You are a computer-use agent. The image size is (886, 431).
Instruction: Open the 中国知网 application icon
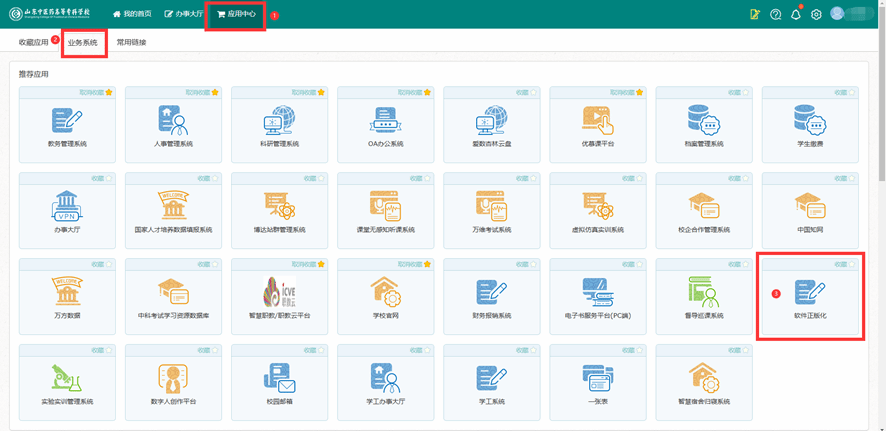809,206
